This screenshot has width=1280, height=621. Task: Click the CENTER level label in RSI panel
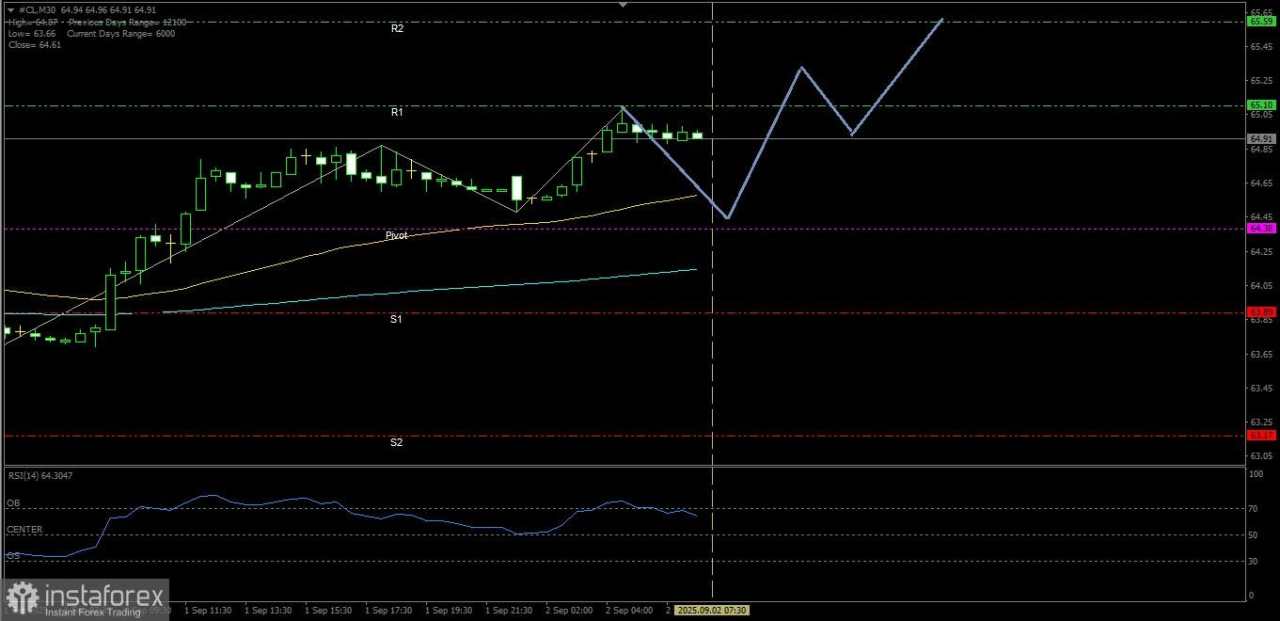[24, 529]
